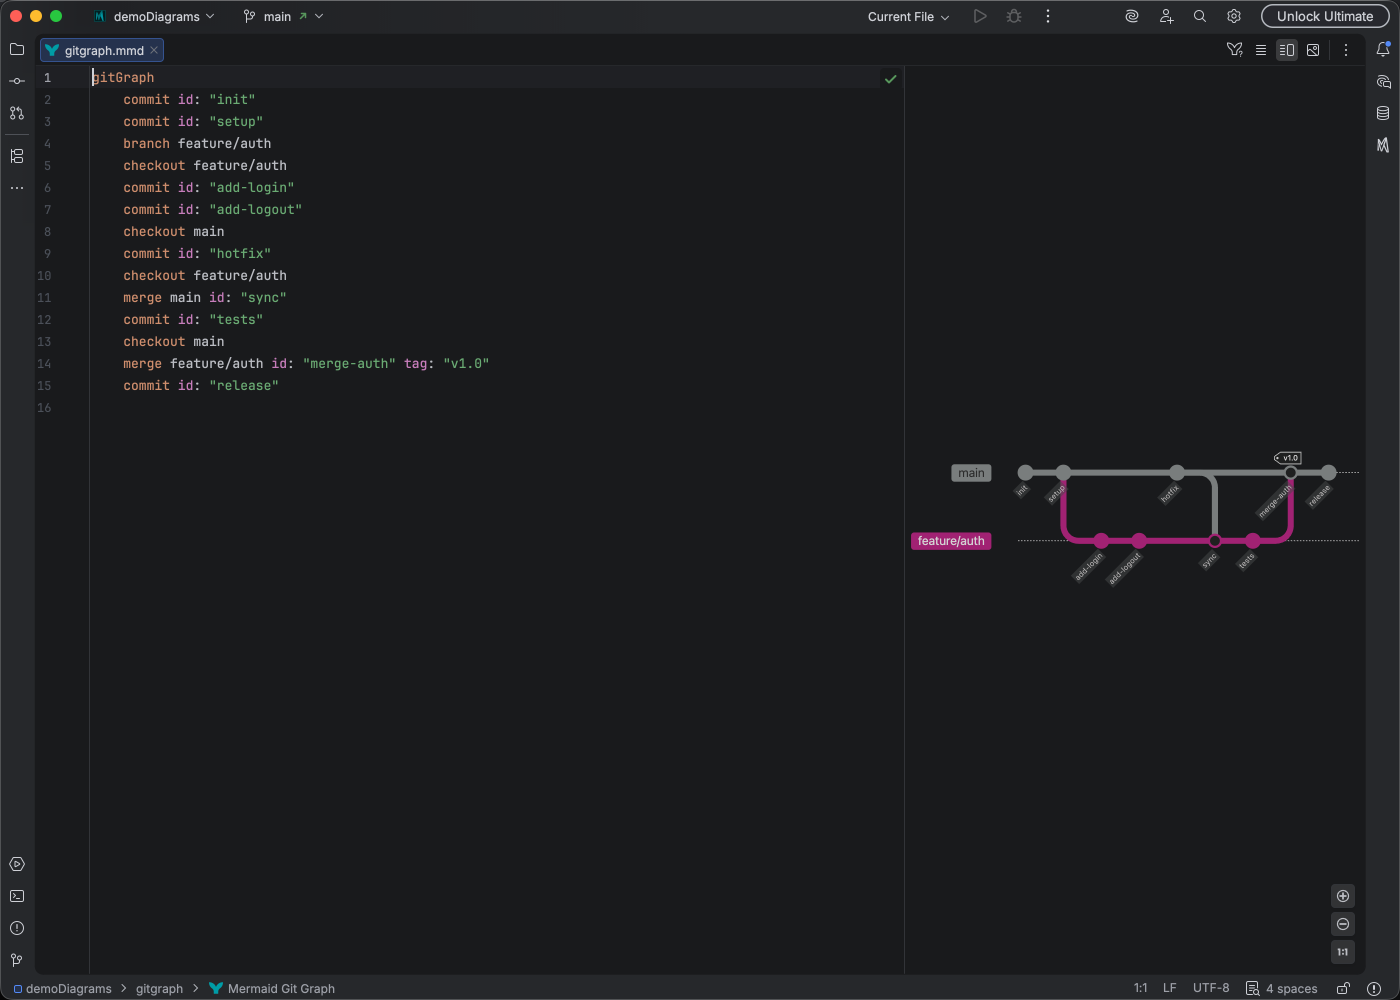Open the three-dot more actions menu

[1047, 16]
